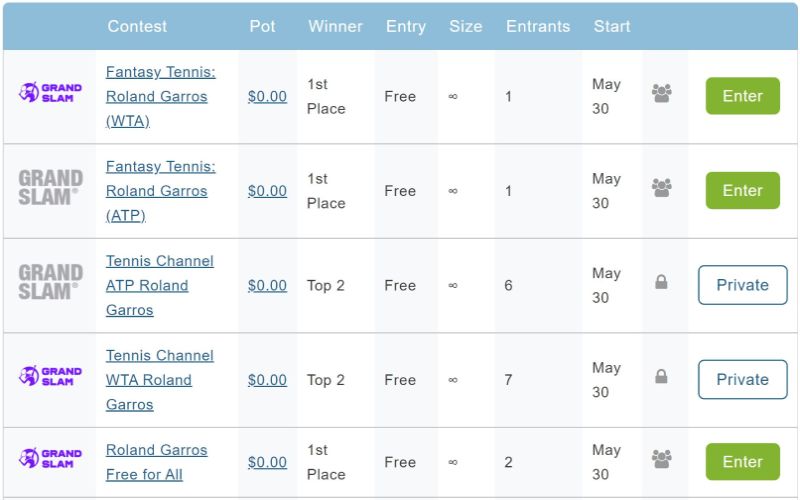This screenshot has height=500, width=800.
Task: Open Tennis Channel WTA Roland Garros link
Action: pyautogui.click(x=160, y=380)
